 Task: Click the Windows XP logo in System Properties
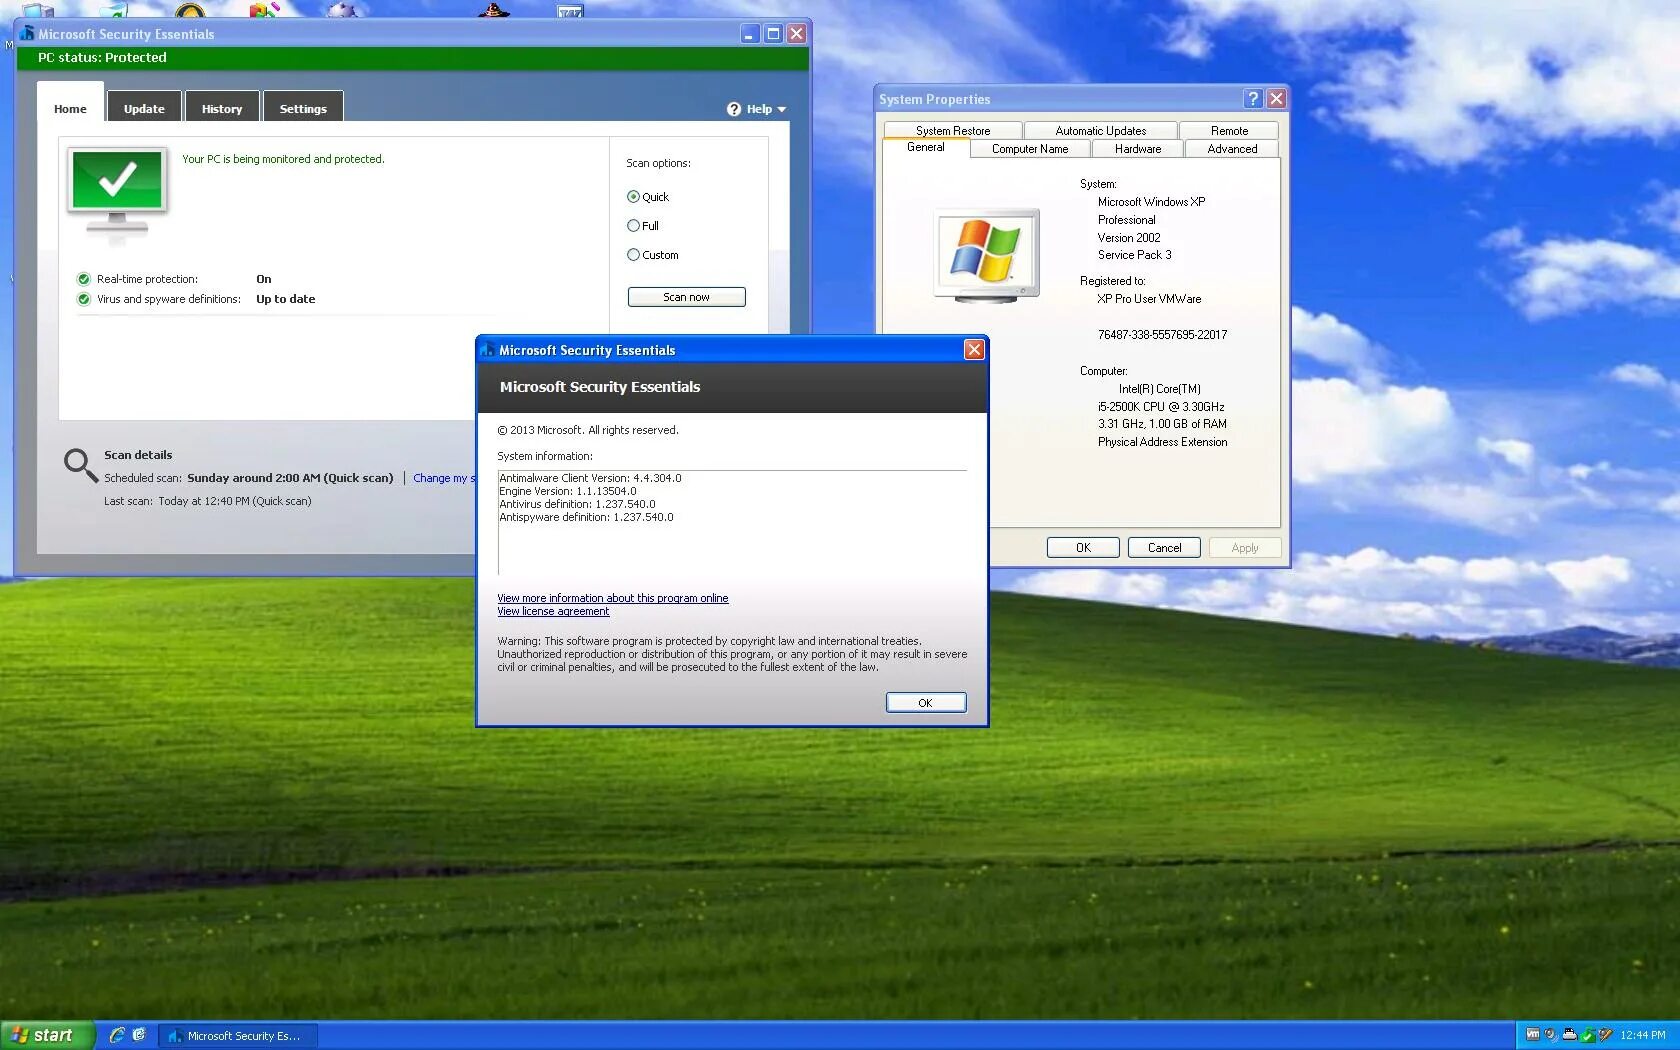tap(986, 255)
